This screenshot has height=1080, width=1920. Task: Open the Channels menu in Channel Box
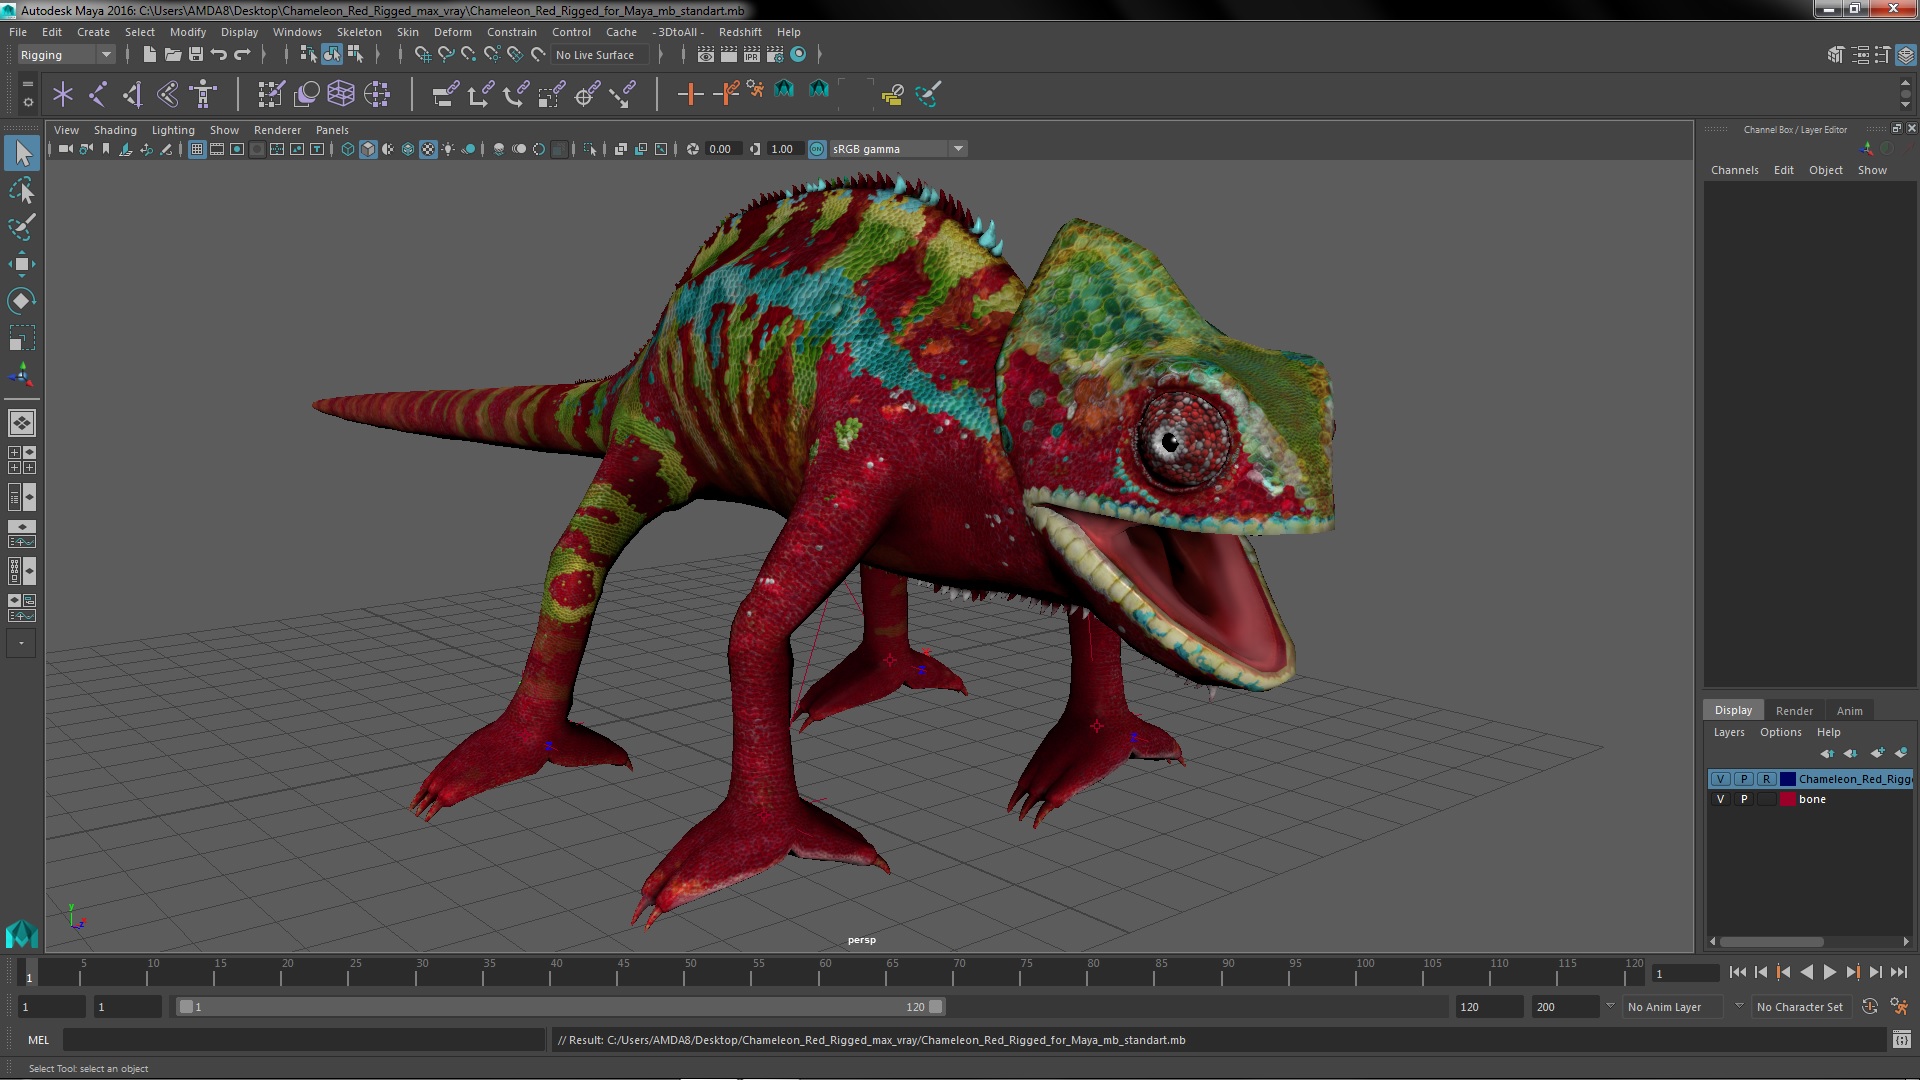point(1734,170)
